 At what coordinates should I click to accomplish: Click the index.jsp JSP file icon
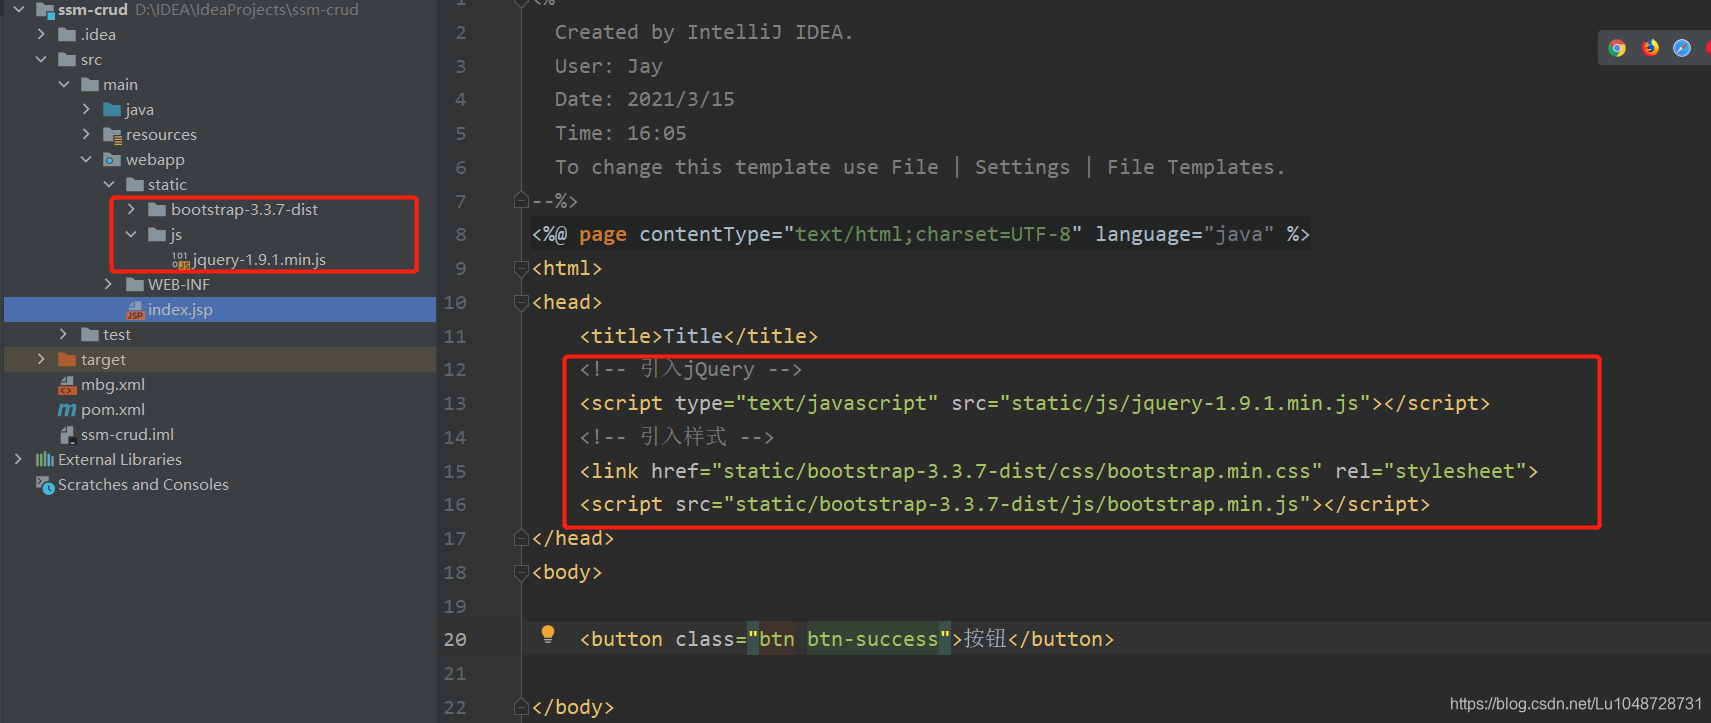(x=135, y=310)
